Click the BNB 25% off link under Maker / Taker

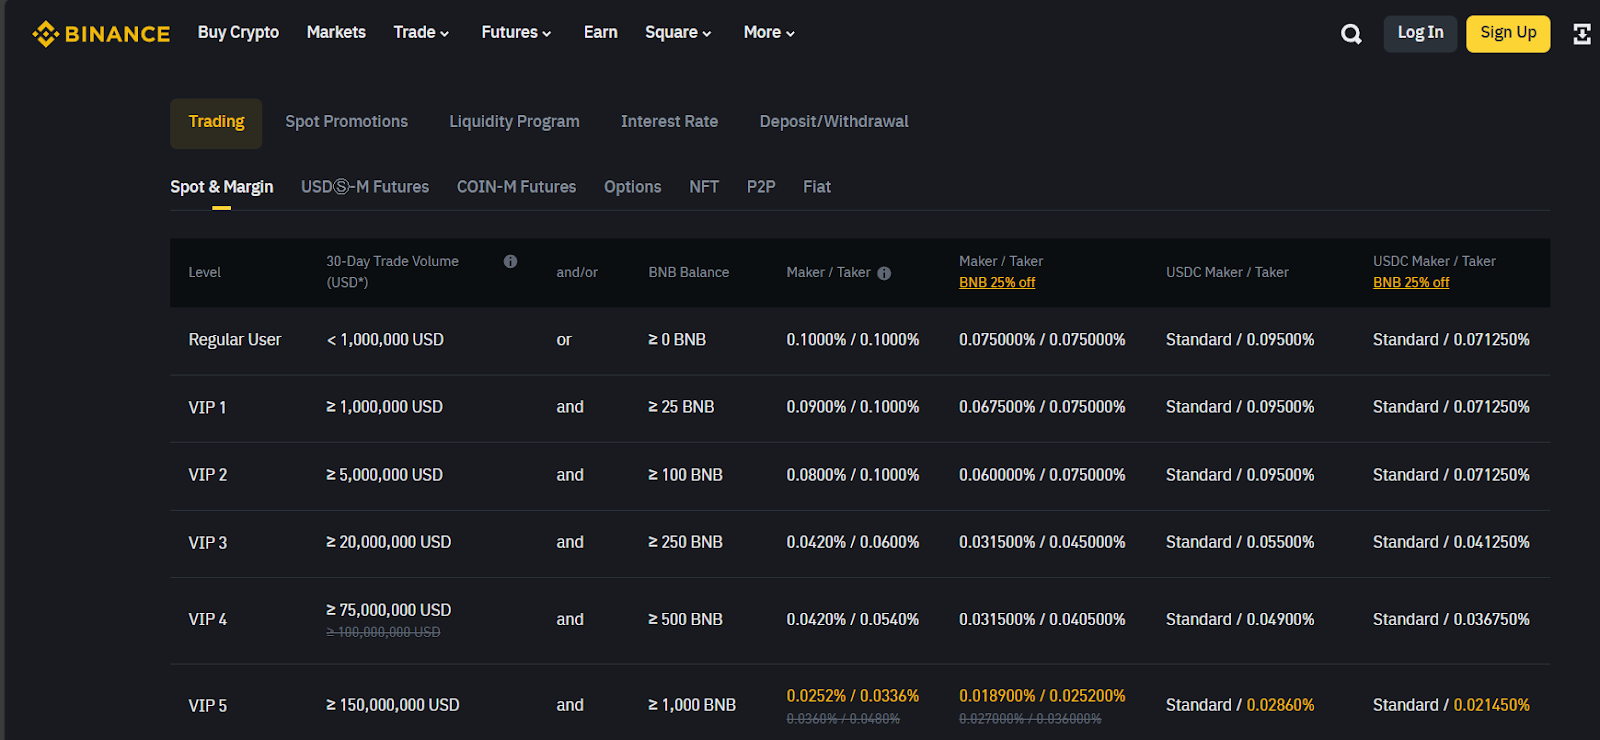(997, 283)
